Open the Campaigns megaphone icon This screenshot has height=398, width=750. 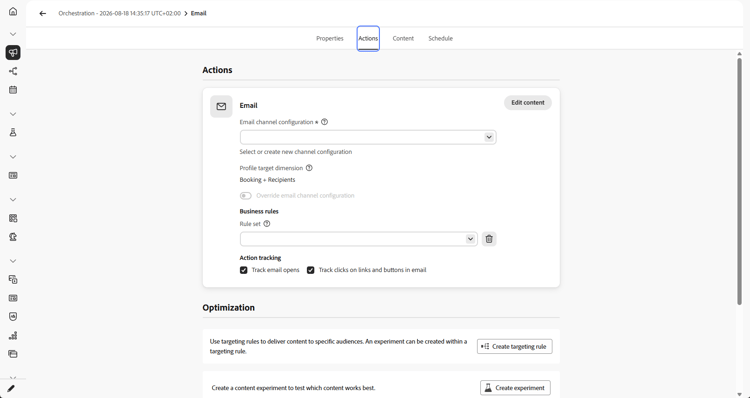pyautogui.click(x=13, y=53)
